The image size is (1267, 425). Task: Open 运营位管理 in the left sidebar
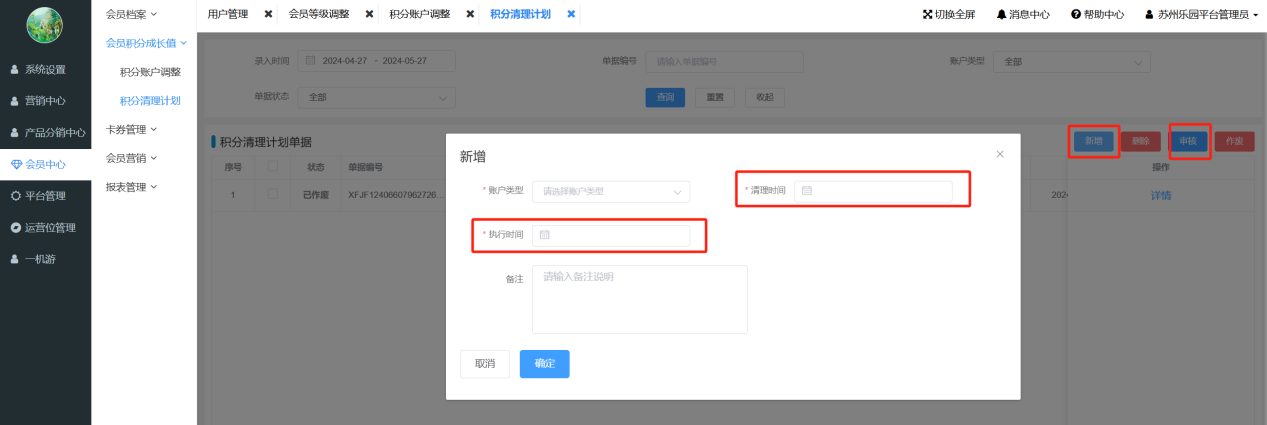[x=45, y=227]
